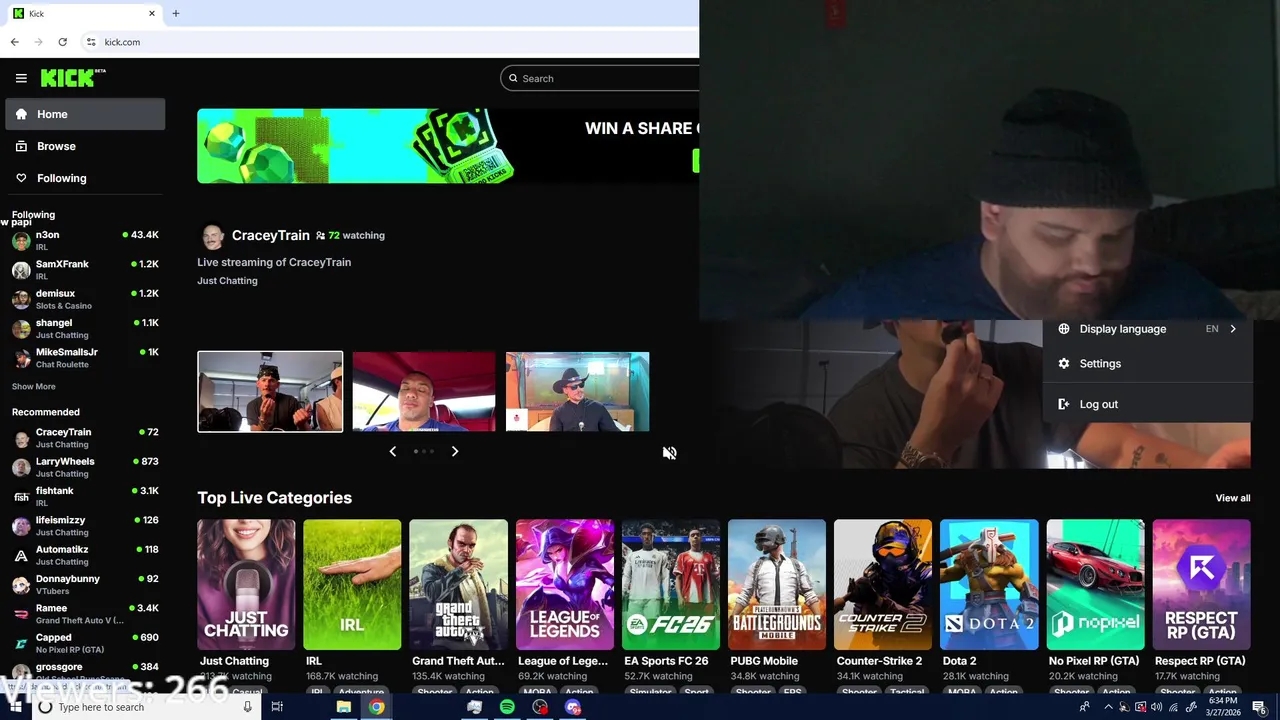Open Donnaybunny VTubers channel
The image size is (1280, 720).
pyautogui.click(x=85, y=584)
